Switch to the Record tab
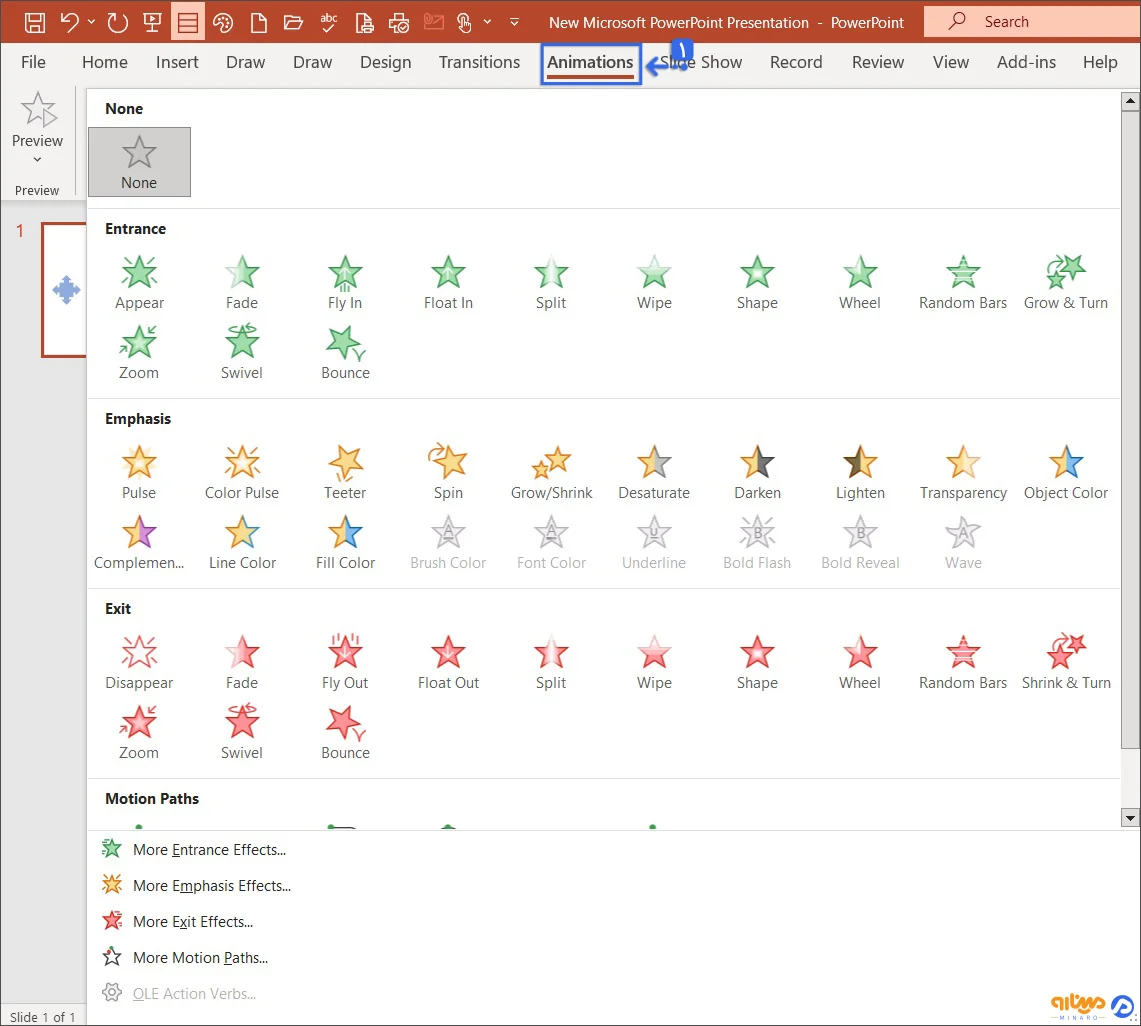The image size is (1141, 1026). [x=796, y=63]
